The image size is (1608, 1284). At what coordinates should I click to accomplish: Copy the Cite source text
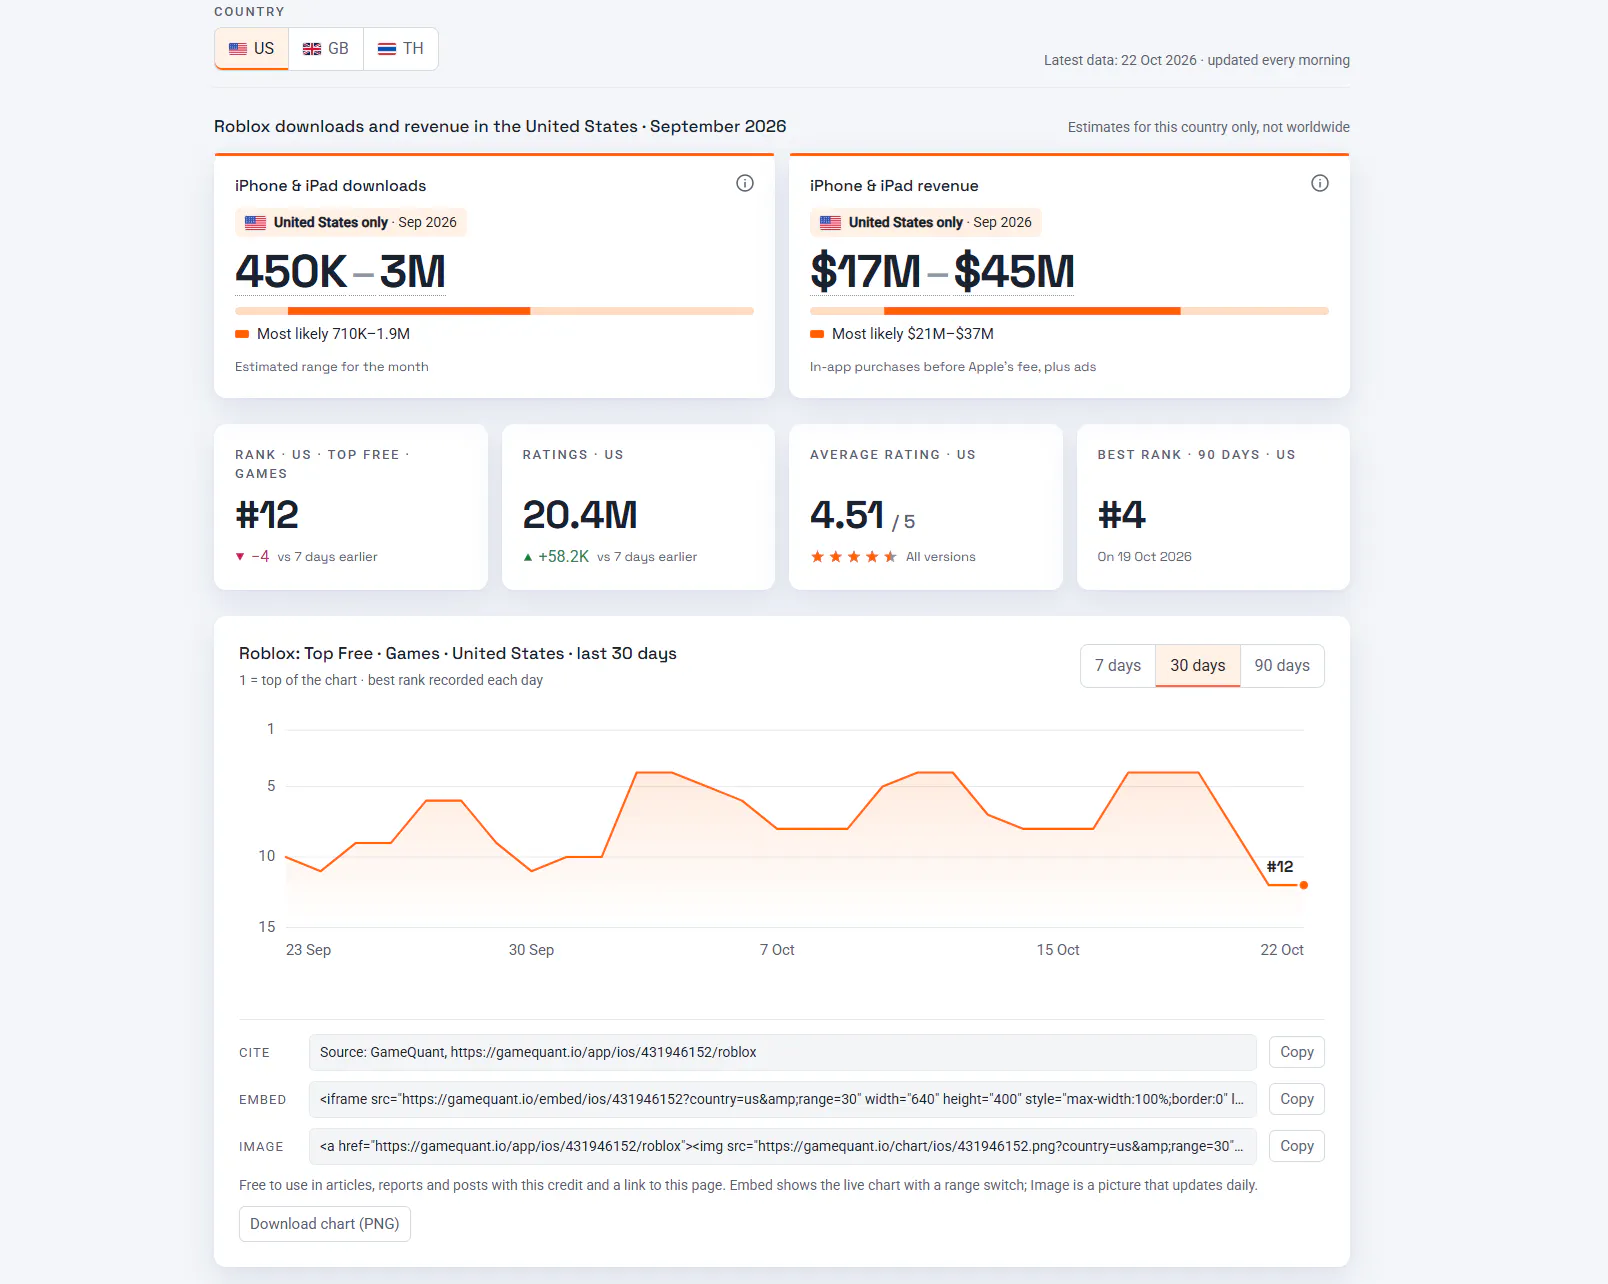coord(1297,1052)
